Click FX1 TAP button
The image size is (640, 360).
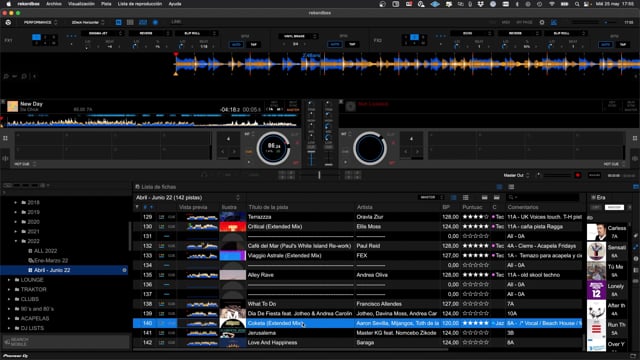click(x=253, y=44)
